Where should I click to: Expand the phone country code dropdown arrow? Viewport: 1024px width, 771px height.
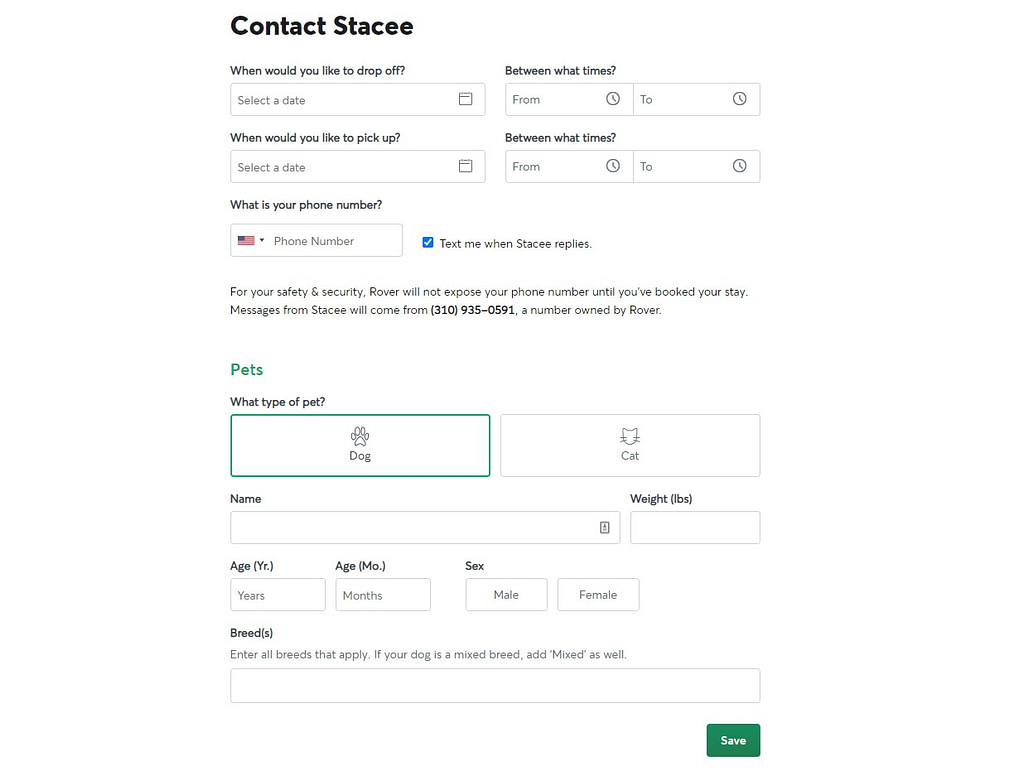(x=262, y=240)
